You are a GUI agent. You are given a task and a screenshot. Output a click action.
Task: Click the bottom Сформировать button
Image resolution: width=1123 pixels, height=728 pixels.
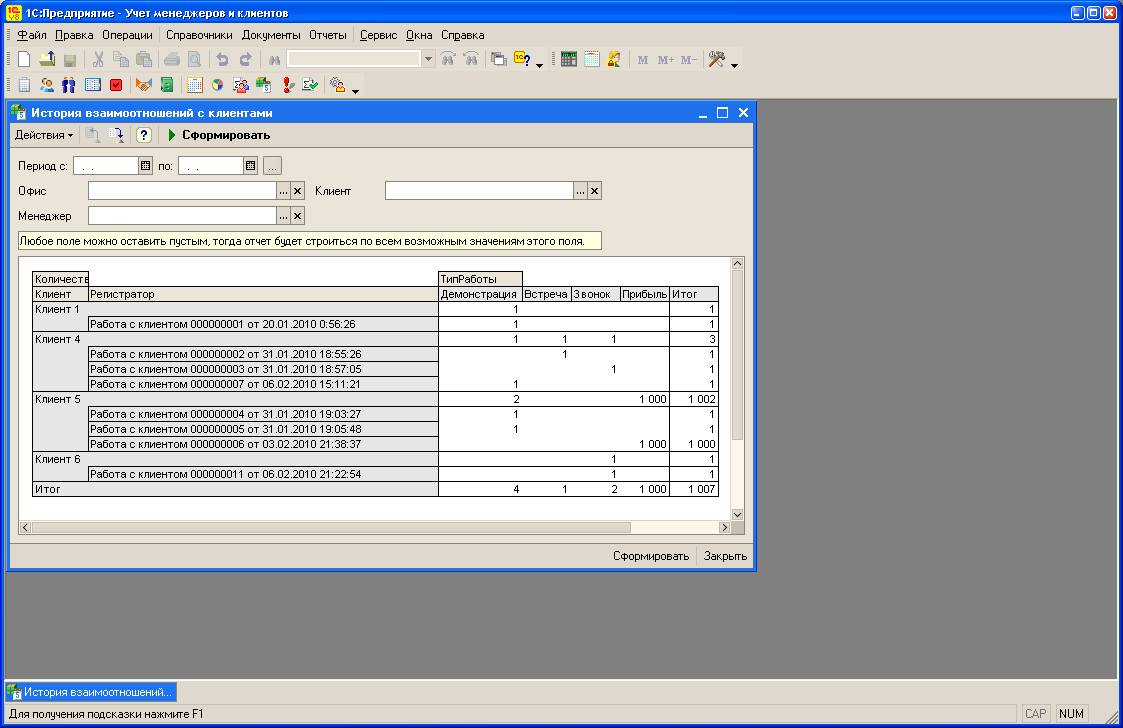click(650, 556)
